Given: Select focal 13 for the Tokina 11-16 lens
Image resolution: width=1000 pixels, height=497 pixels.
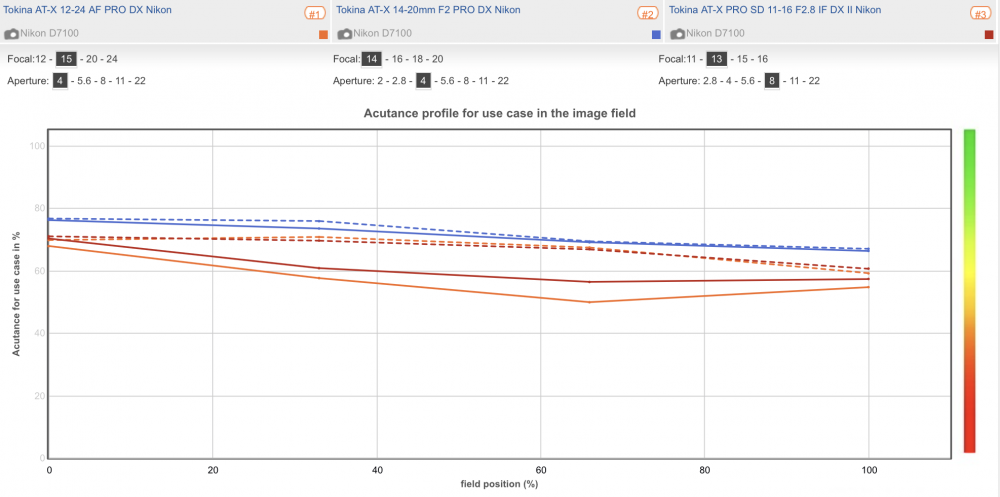Looking at the screenshot, I should 717,59.
